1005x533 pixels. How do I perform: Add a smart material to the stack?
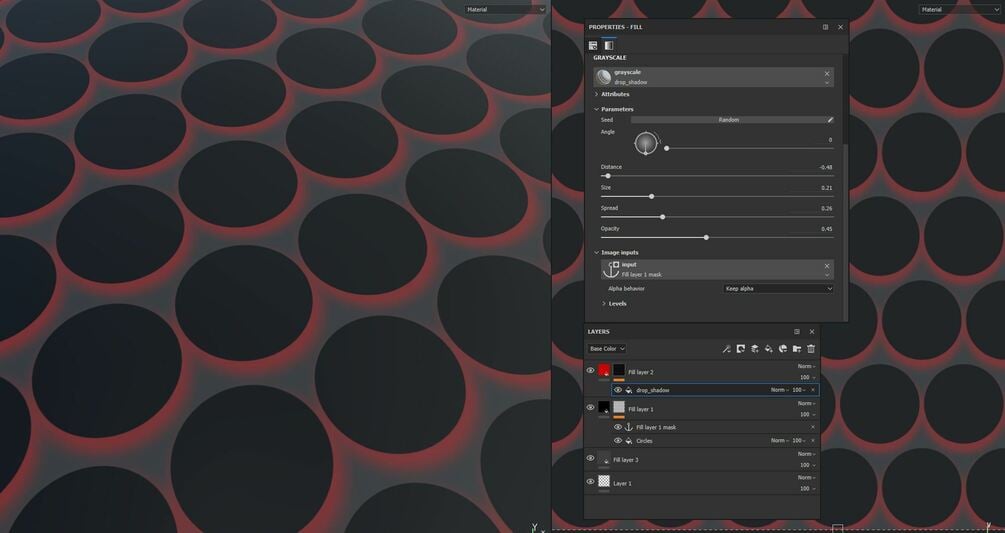pyautogui.click(x=783, y=348)
